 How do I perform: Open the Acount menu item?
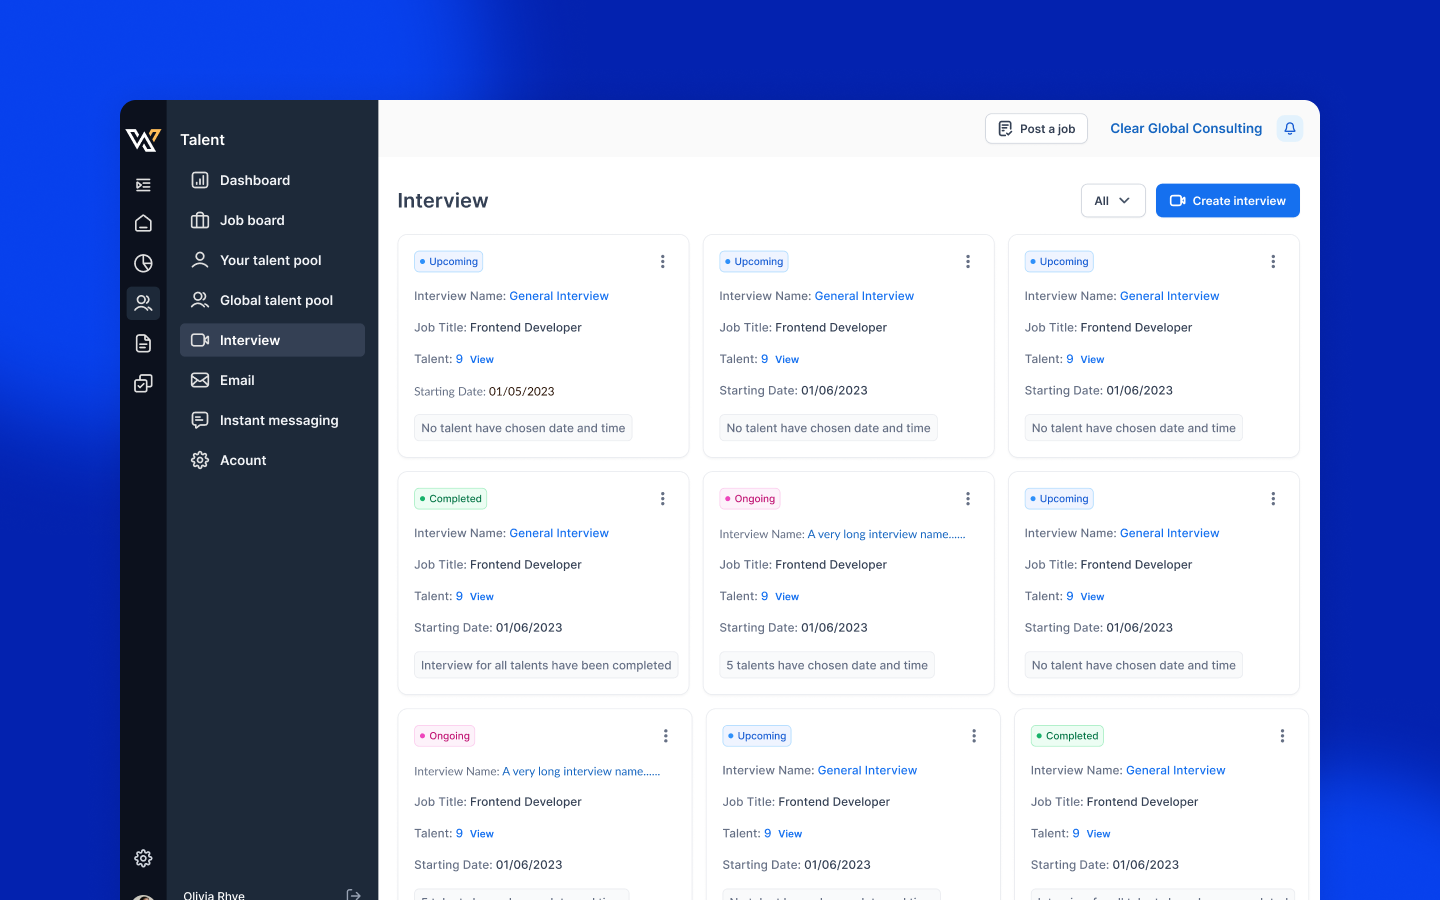coord(272,460)
